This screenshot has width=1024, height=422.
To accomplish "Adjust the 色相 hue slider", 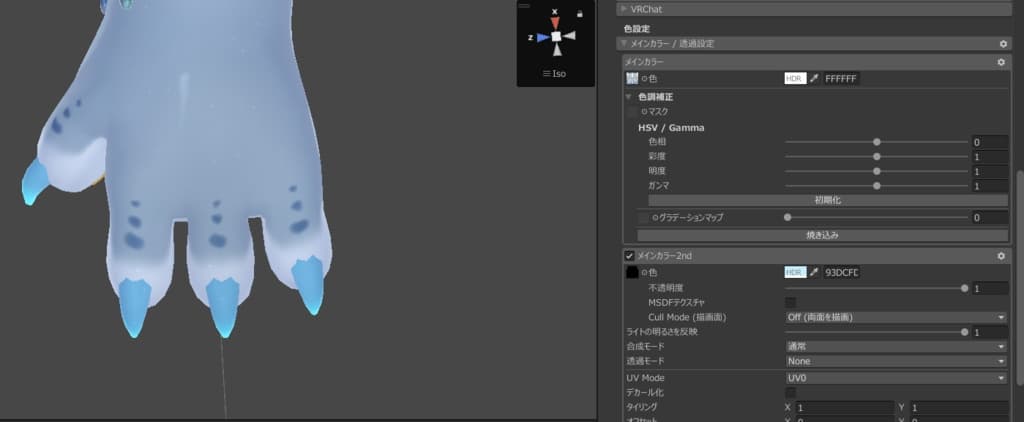I will [x=876, y=142].
